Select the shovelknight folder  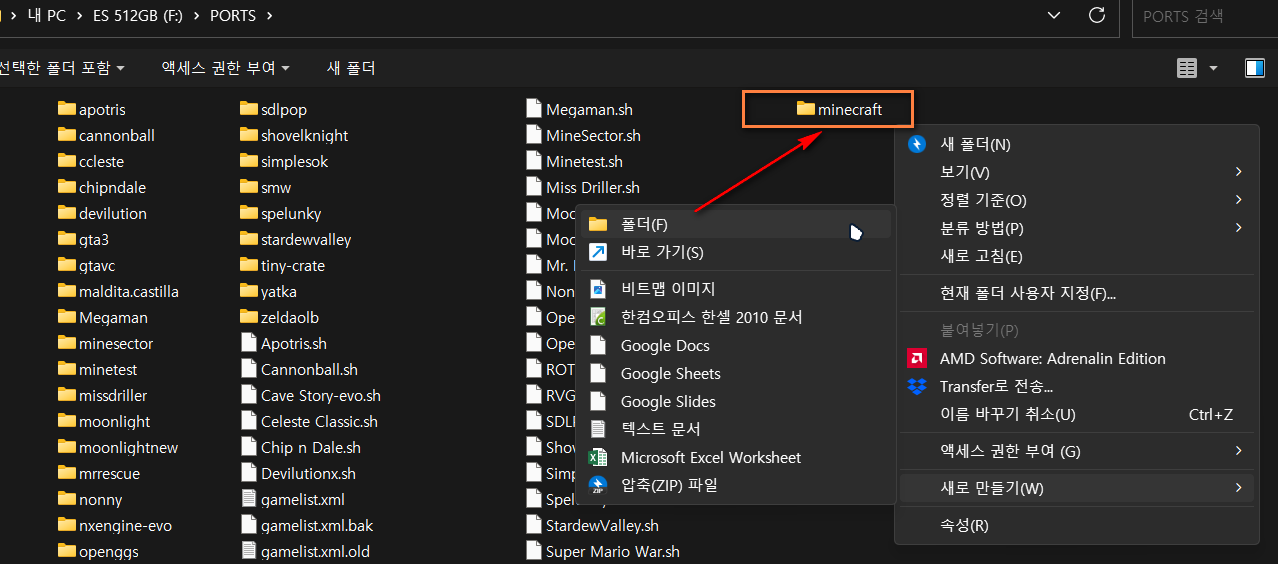[x=294, y=135]
